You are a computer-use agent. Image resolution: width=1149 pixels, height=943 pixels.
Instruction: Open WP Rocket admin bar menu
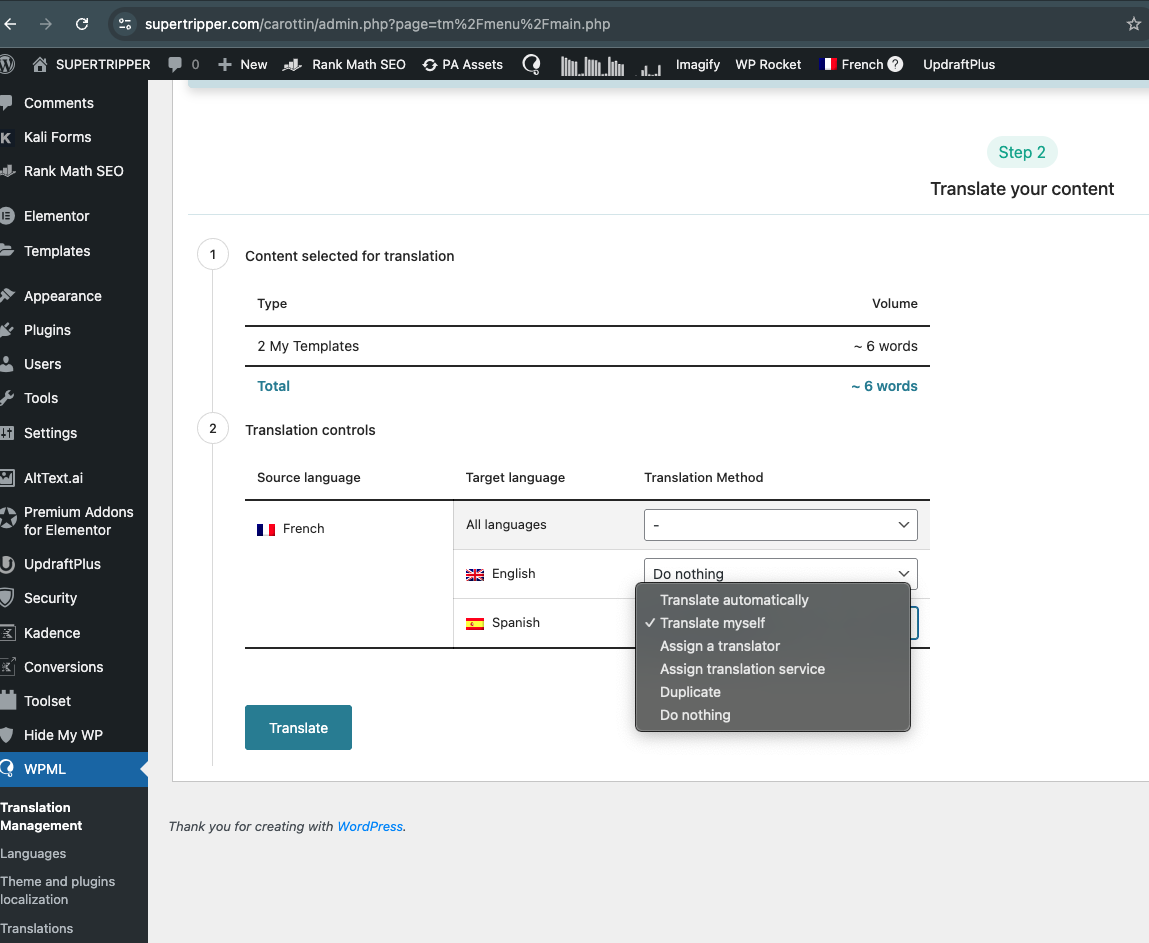[x=768, y=64]
